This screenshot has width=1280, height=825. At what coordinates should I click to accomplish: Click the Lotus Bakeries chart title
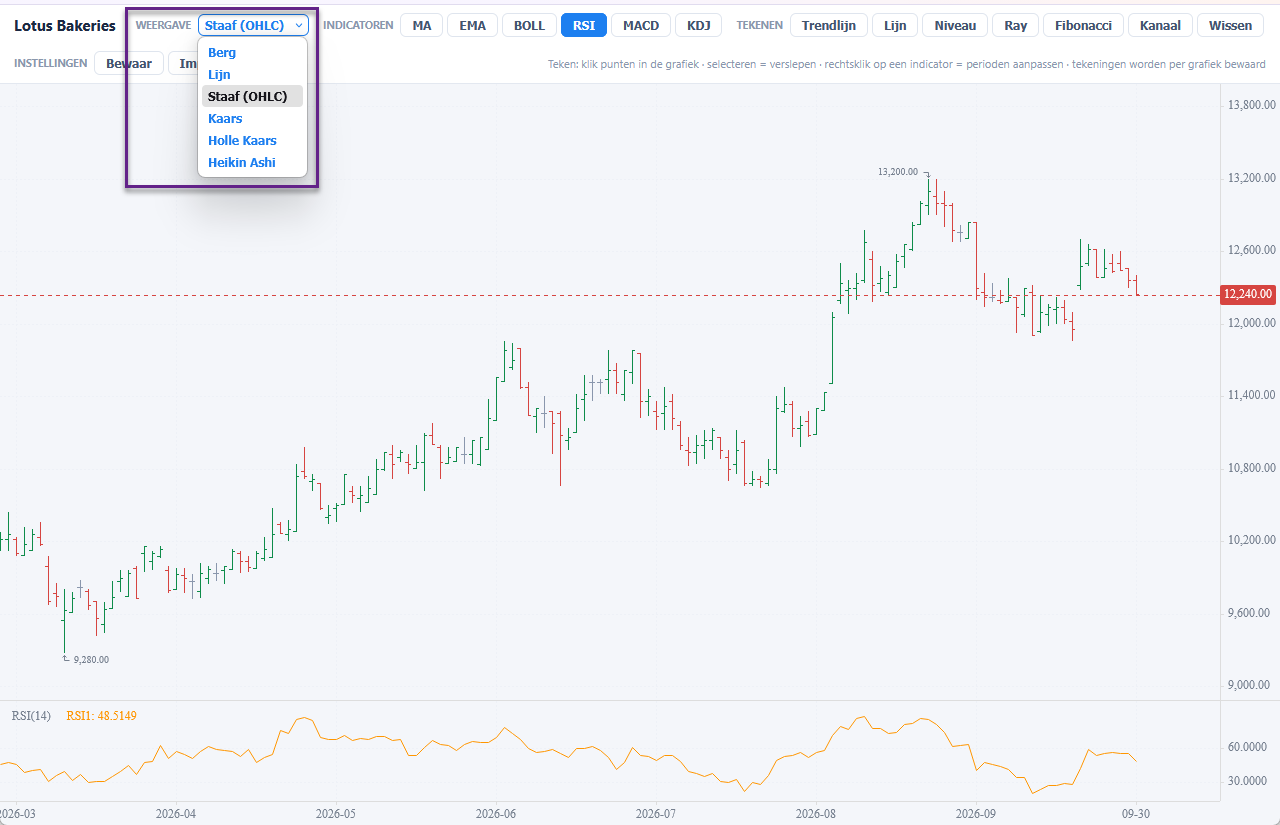(x=65, y=25)
